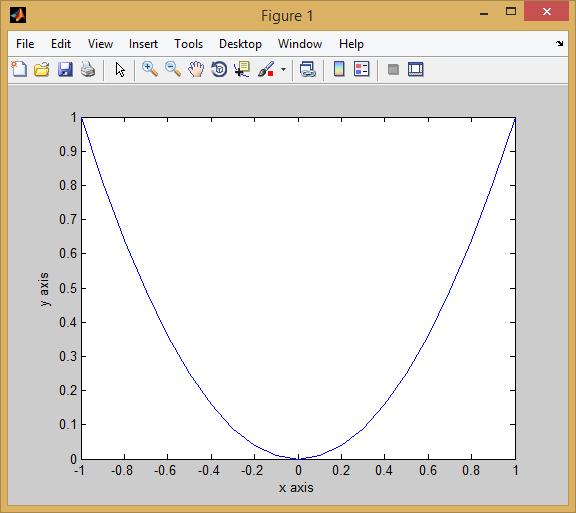Print the figure using the printer icon
This screenshot has height=513, width=576.
coord(88,69)
